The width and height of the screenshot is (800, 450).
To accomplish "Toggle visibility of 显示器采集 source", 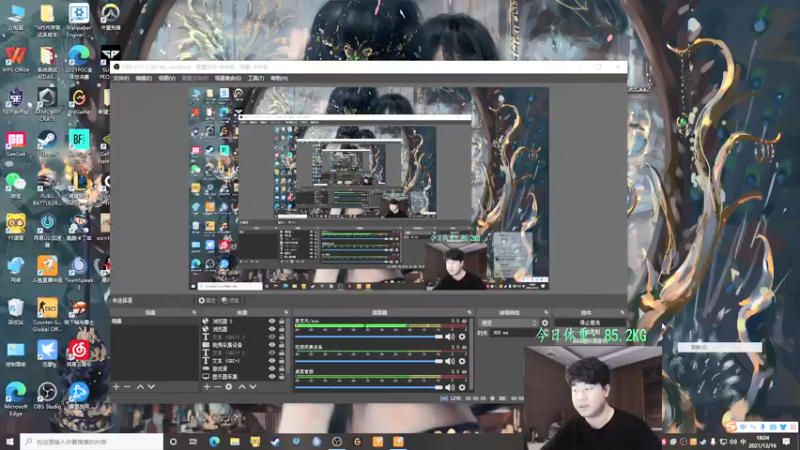I will 272,377.
